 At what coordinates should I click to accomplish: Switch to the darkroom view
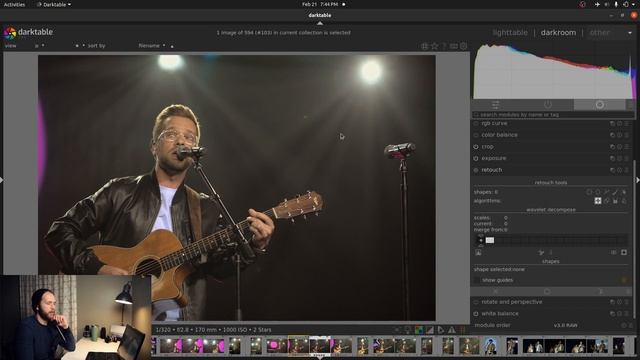click(558, 33)
